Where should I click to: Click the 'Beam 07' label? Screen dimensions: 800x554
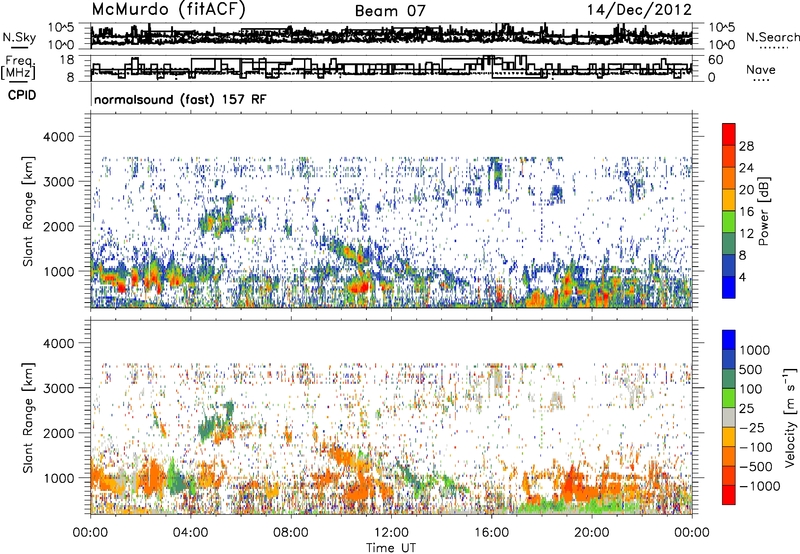pyautogui.click(x=390, y=11)
